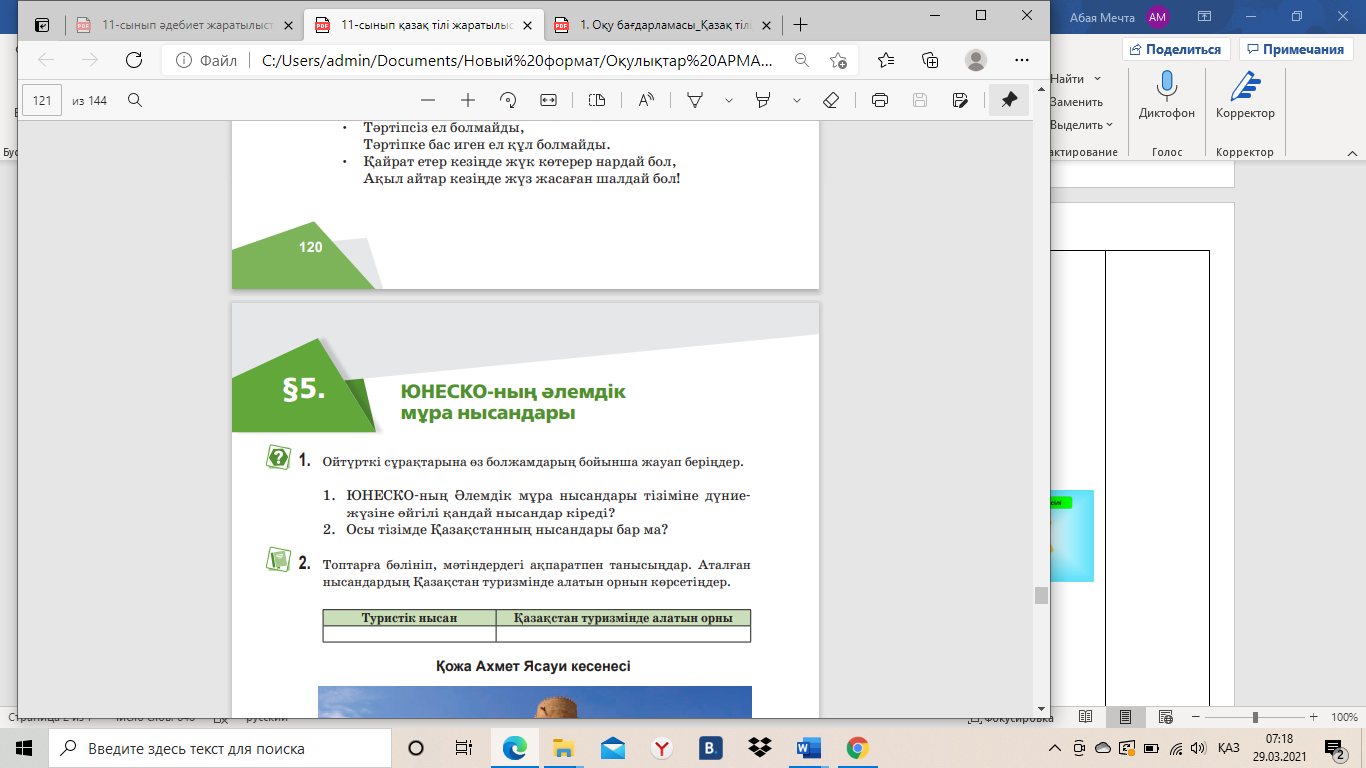This screenshot has width=1366, height=768.
Task: Go back to the previous page
Action: [46, 60]
